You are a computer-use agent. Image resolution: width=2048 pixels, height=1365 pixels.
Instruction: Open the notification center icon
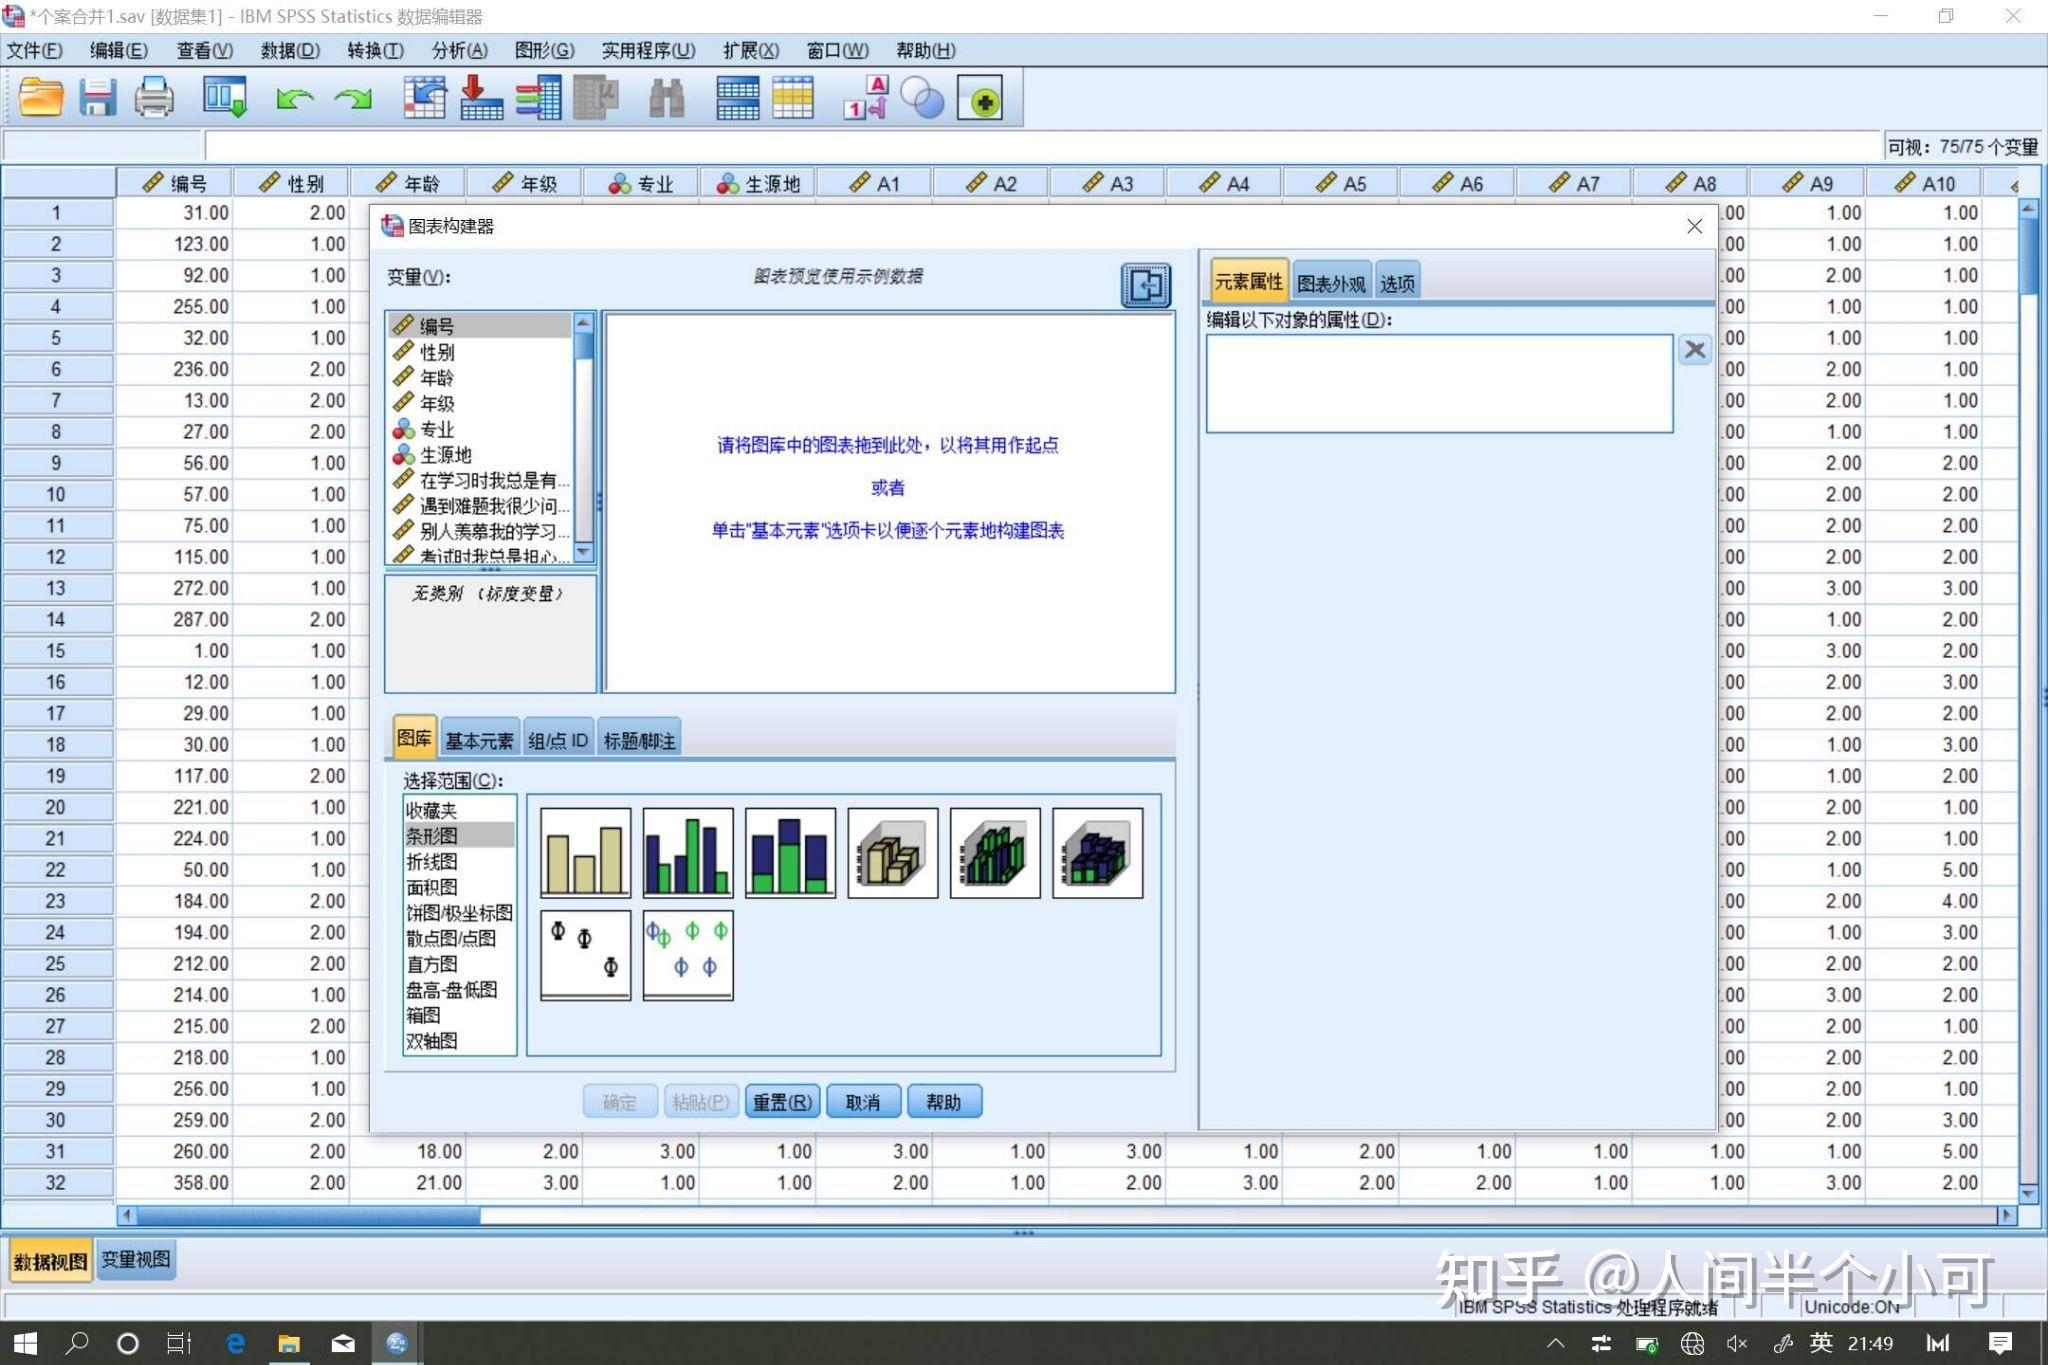click(2000, 1343)
